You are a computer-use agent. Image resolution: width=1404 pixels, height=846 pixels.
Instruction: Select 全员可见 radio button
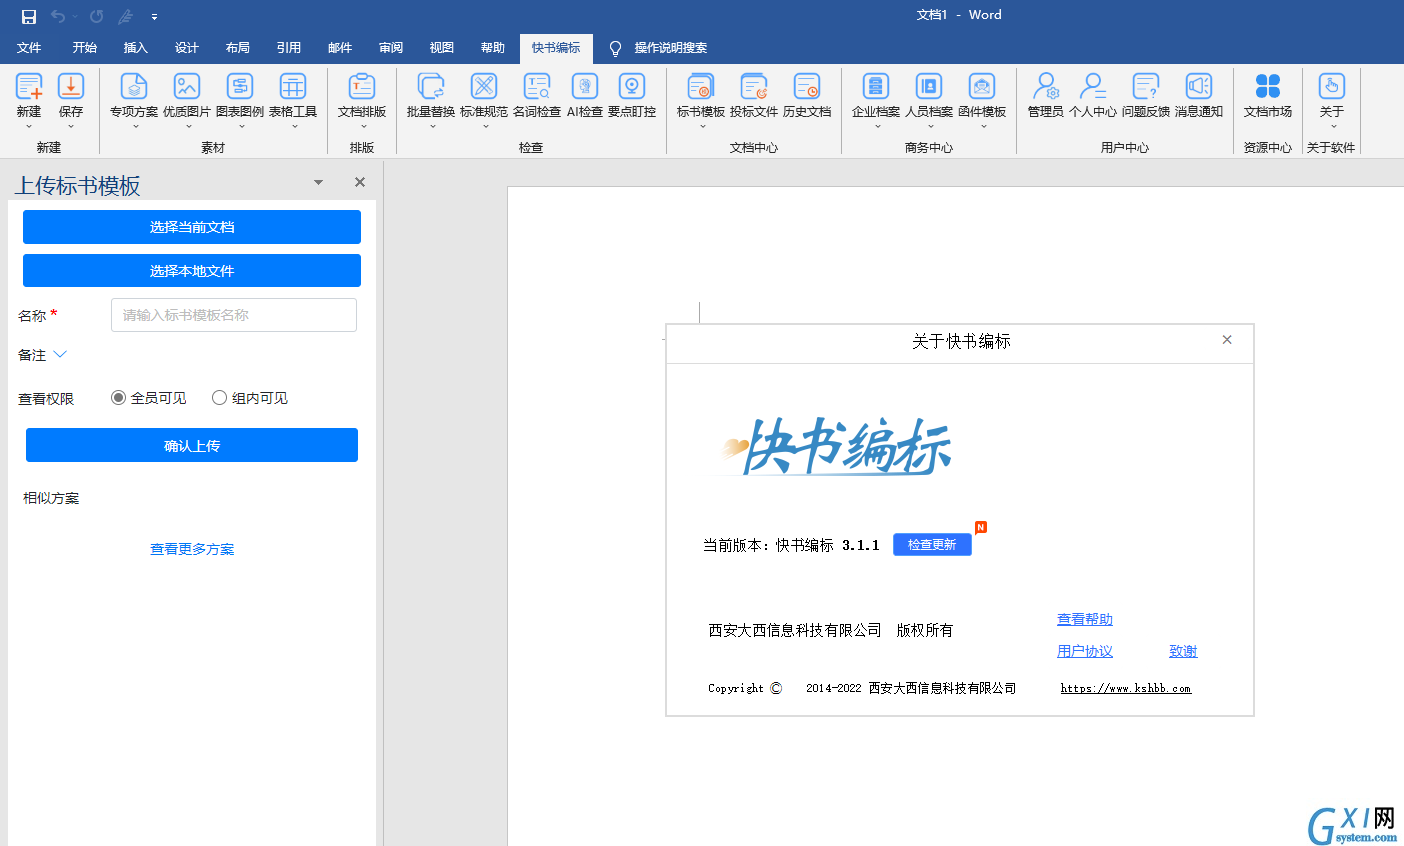click(x=118, y=398)
